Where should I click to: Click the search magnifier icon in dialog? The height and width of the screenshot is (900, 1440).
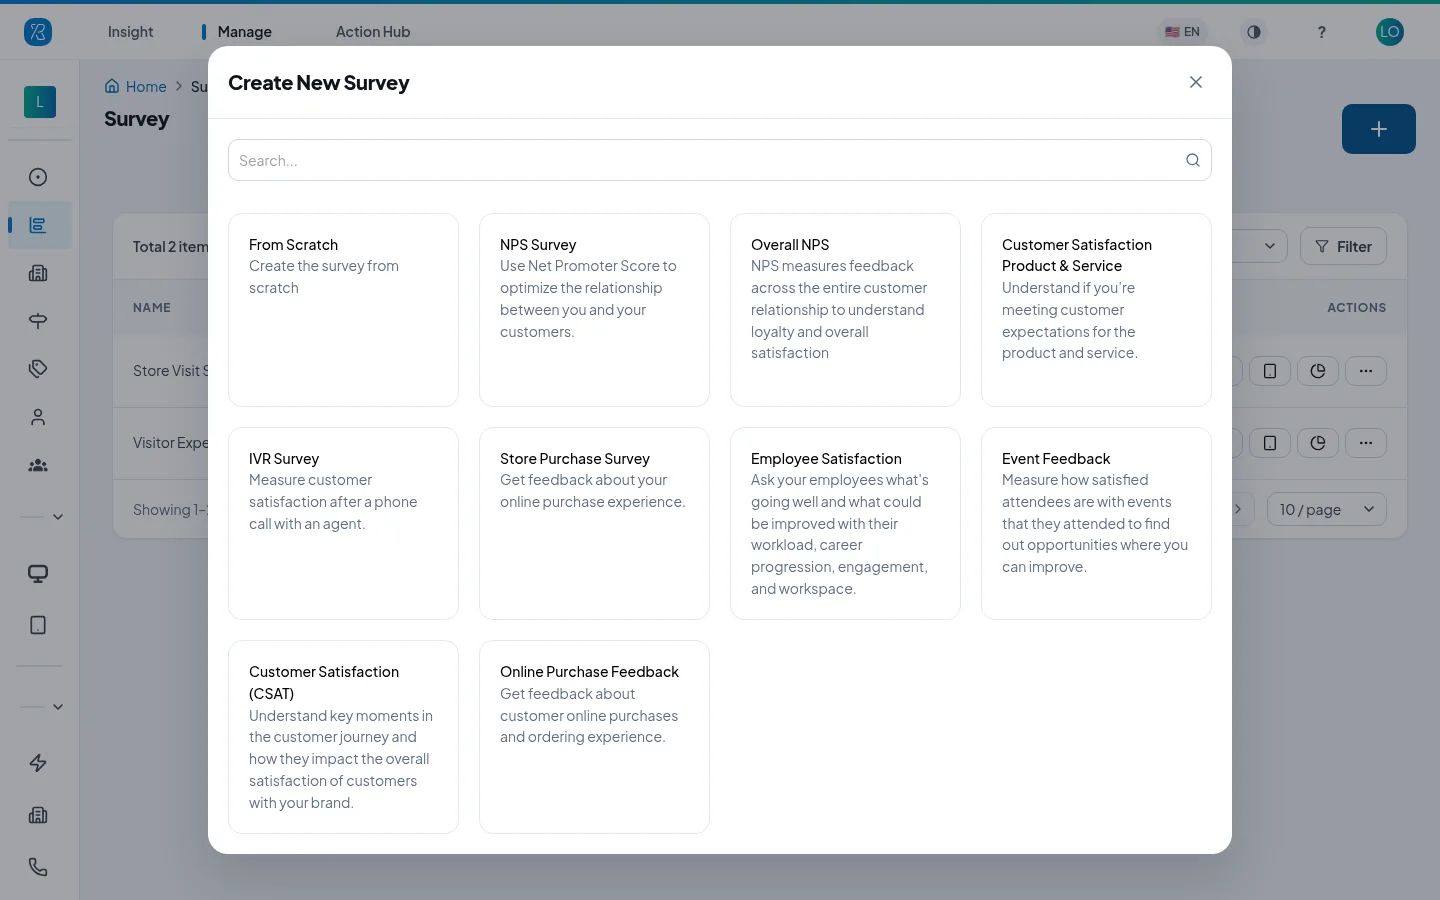tap(1192, 160)
